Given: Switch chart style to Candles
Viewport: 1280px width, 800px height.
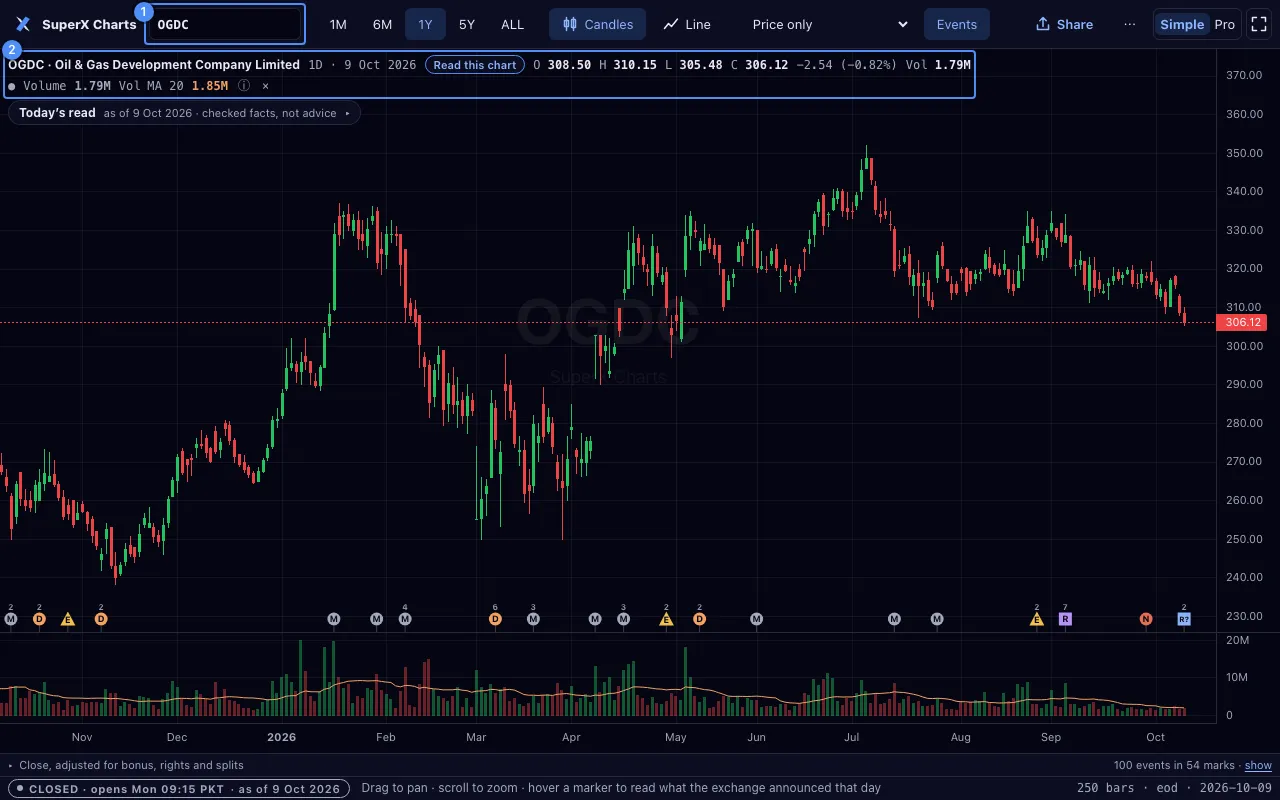Looking at the screenshot, I should (x=597, y=24).
